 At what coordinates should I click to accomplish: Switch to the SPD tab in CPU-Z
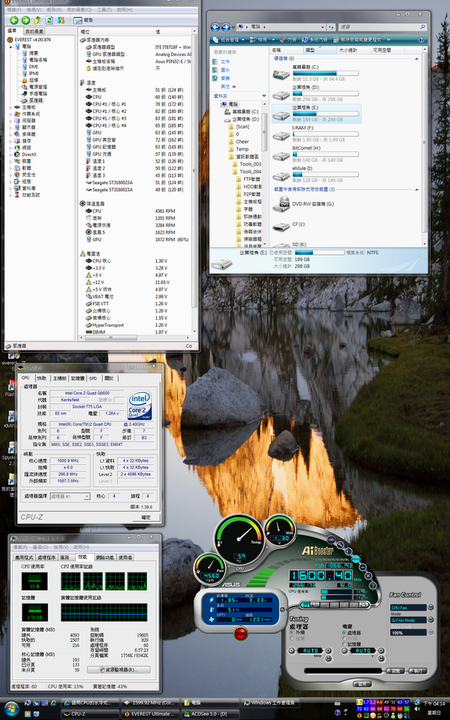[x=93, y=378]
